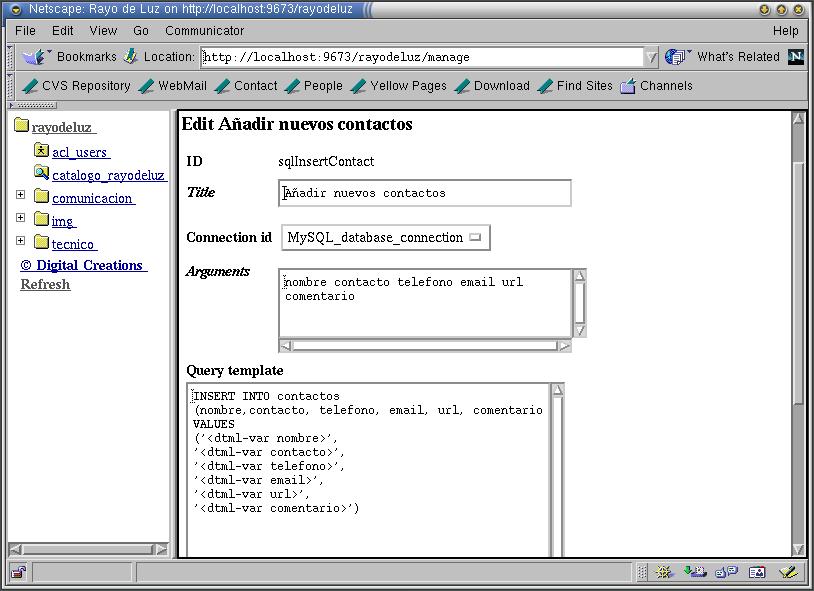Click the tecnico folder icon
The height and width of the screenshot is (591, 814).
pyautogui.click(x=42, y=241)
